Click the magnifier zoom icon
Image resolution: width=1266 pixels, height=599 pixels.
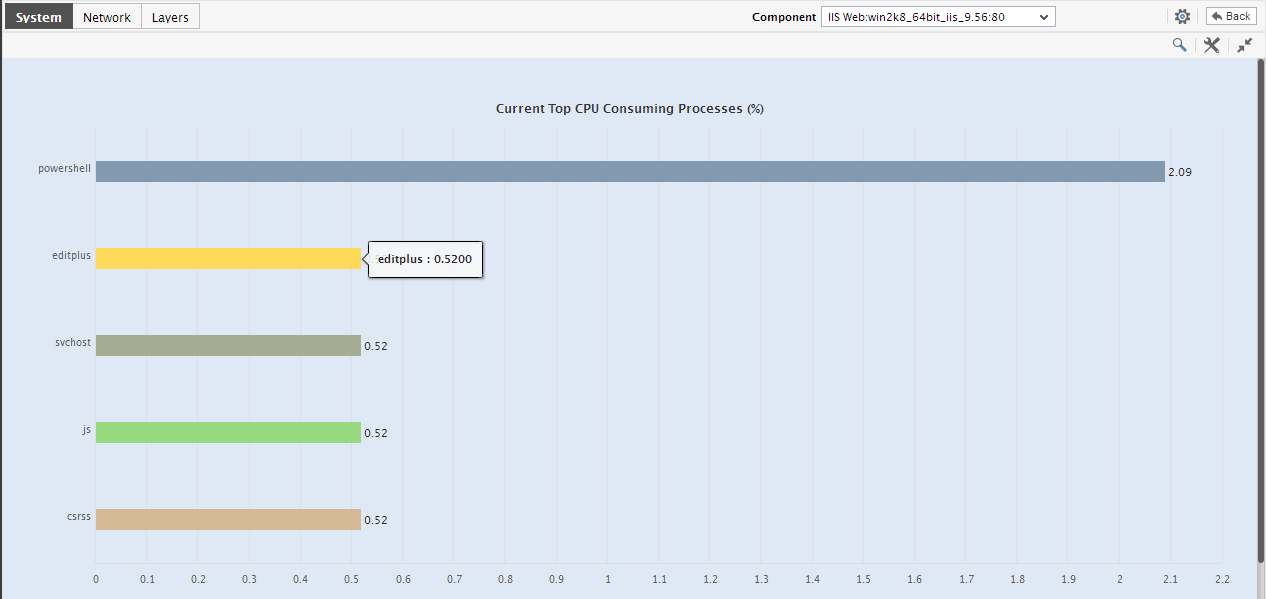[x=1180, y=45]
